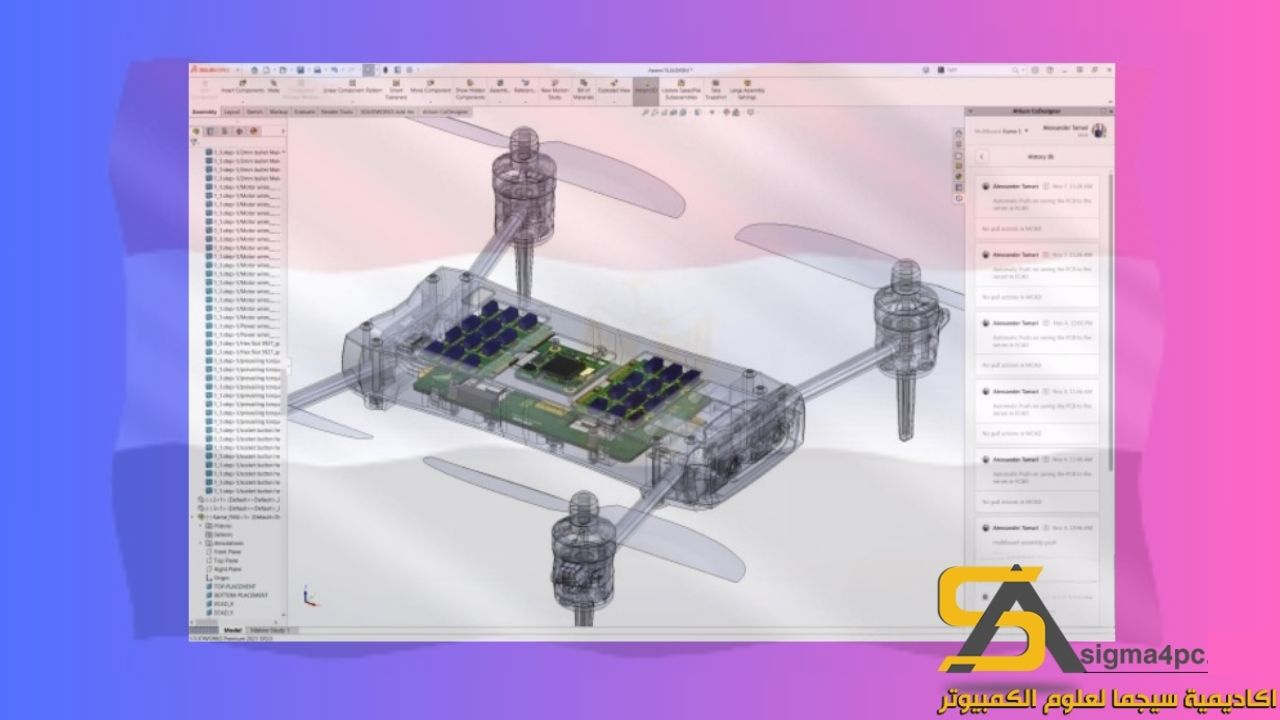Viewport: 1280px width, 720px height.
Task: Switch to the Evaluate ribbon tab
Action: (305, 112)
